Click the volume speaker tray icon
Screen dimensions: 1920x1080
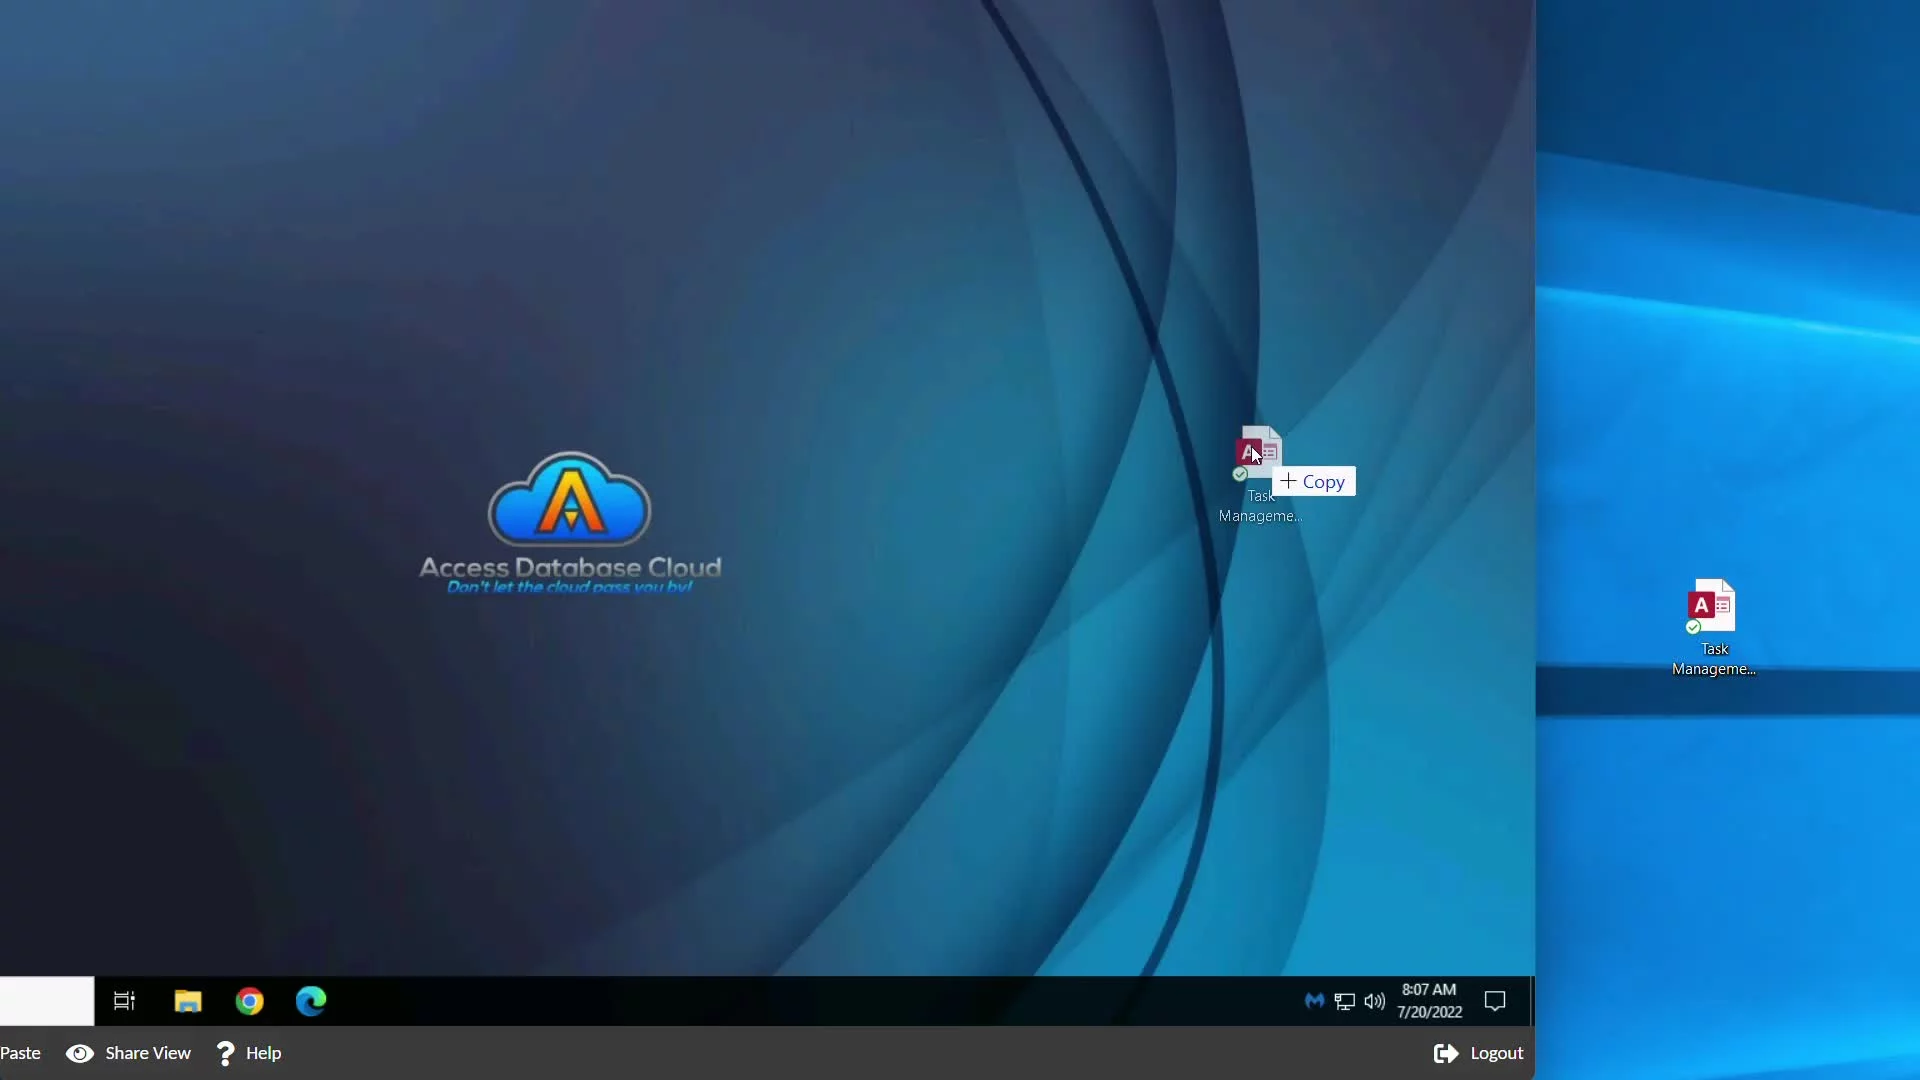pos(1375,1001)
